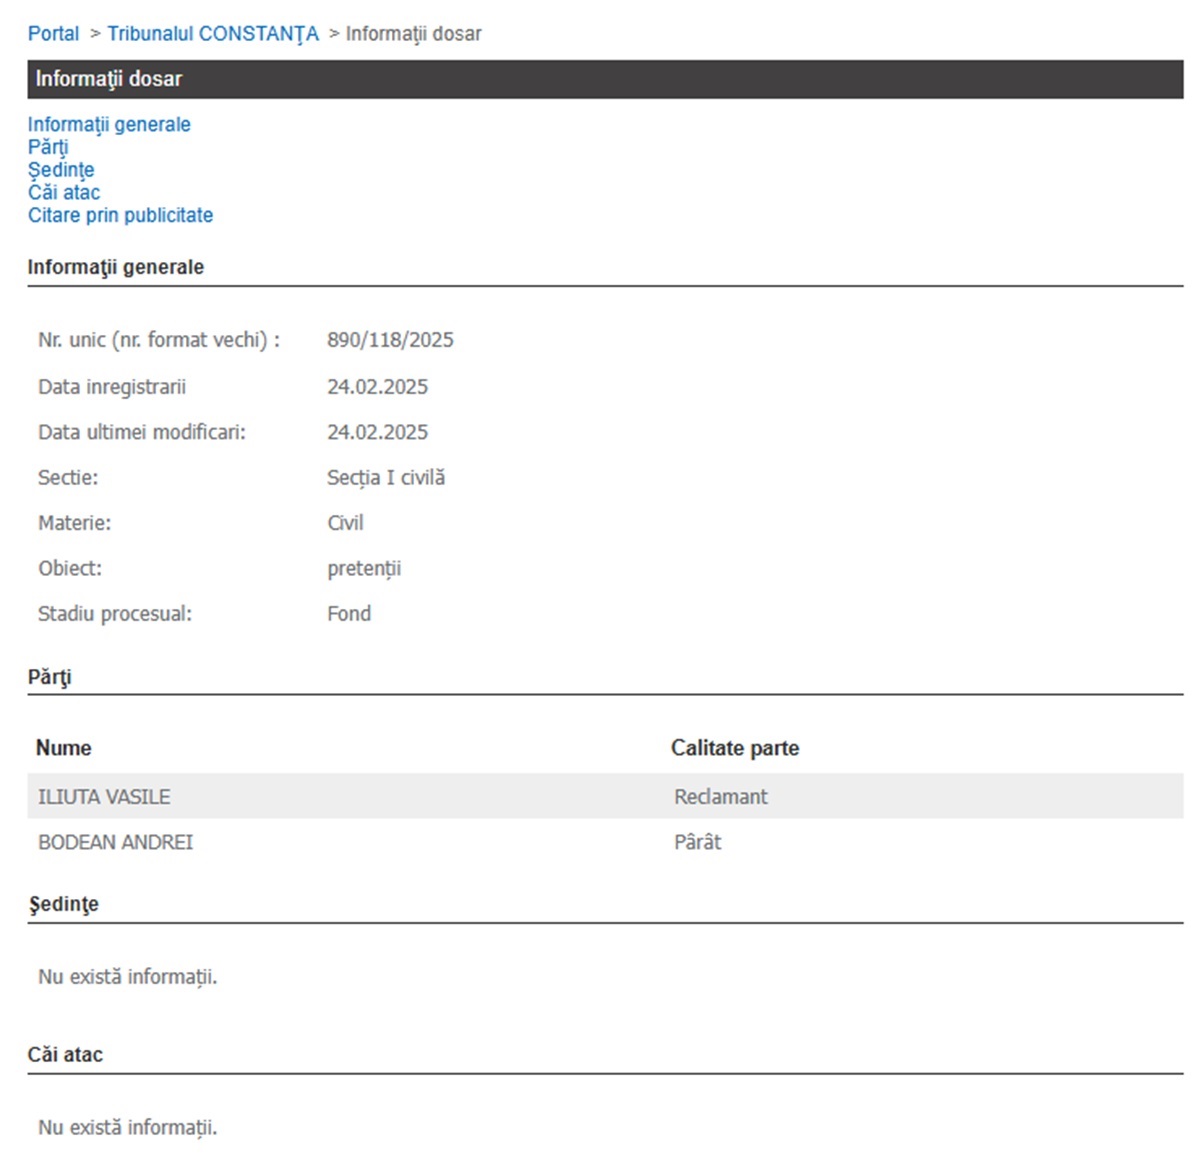Click the Materie label
The height and width of the screenshot is (1154, 1200).
[75, 523]
